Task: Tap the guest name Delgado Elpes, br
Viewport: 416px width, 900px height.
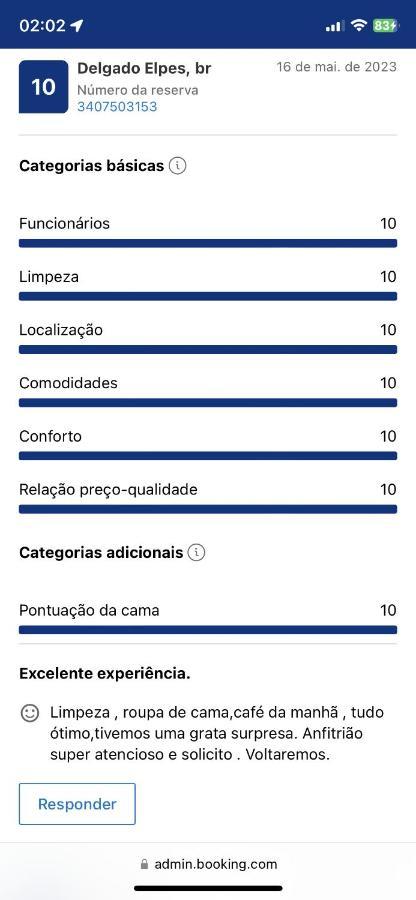Action: pos(144,68)
